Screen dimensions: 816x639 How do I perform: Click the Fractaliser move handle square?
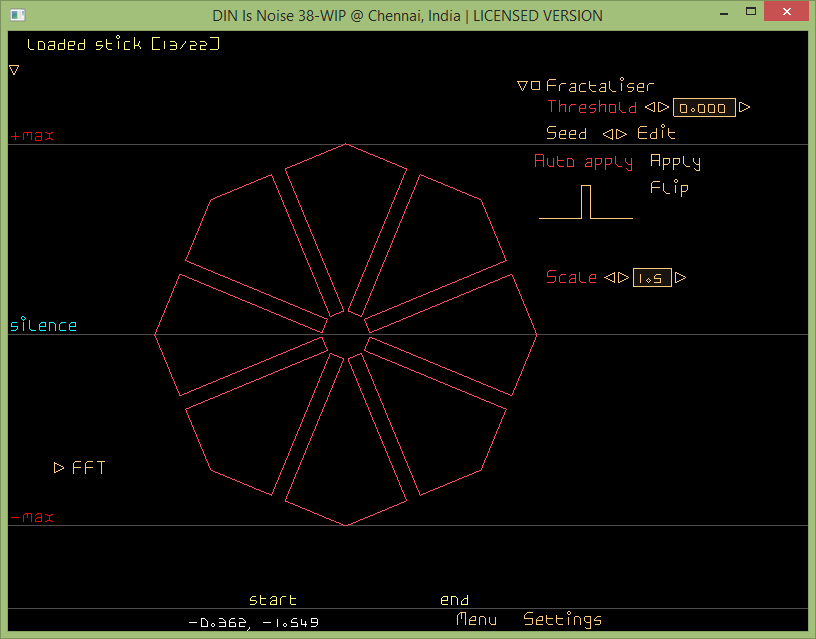tap(536, 86)
